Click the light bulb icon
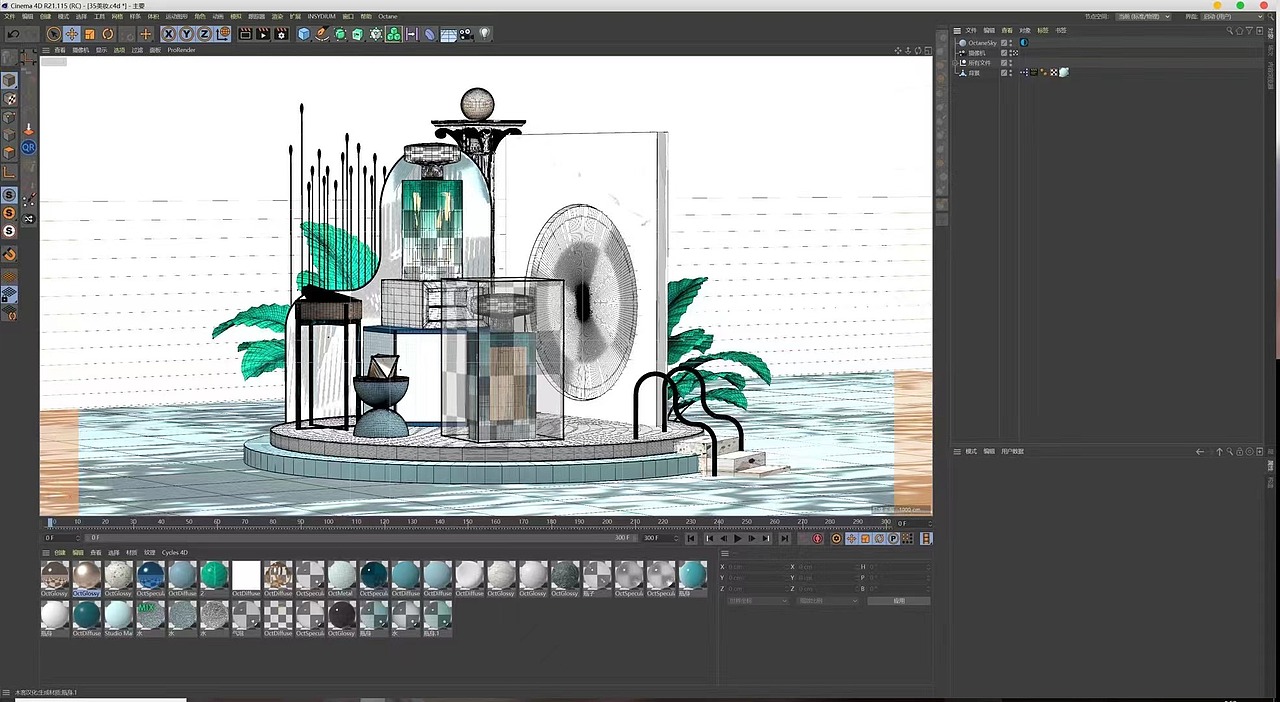The width and height of the screenshot is (1280, 702). click(485, 34)
